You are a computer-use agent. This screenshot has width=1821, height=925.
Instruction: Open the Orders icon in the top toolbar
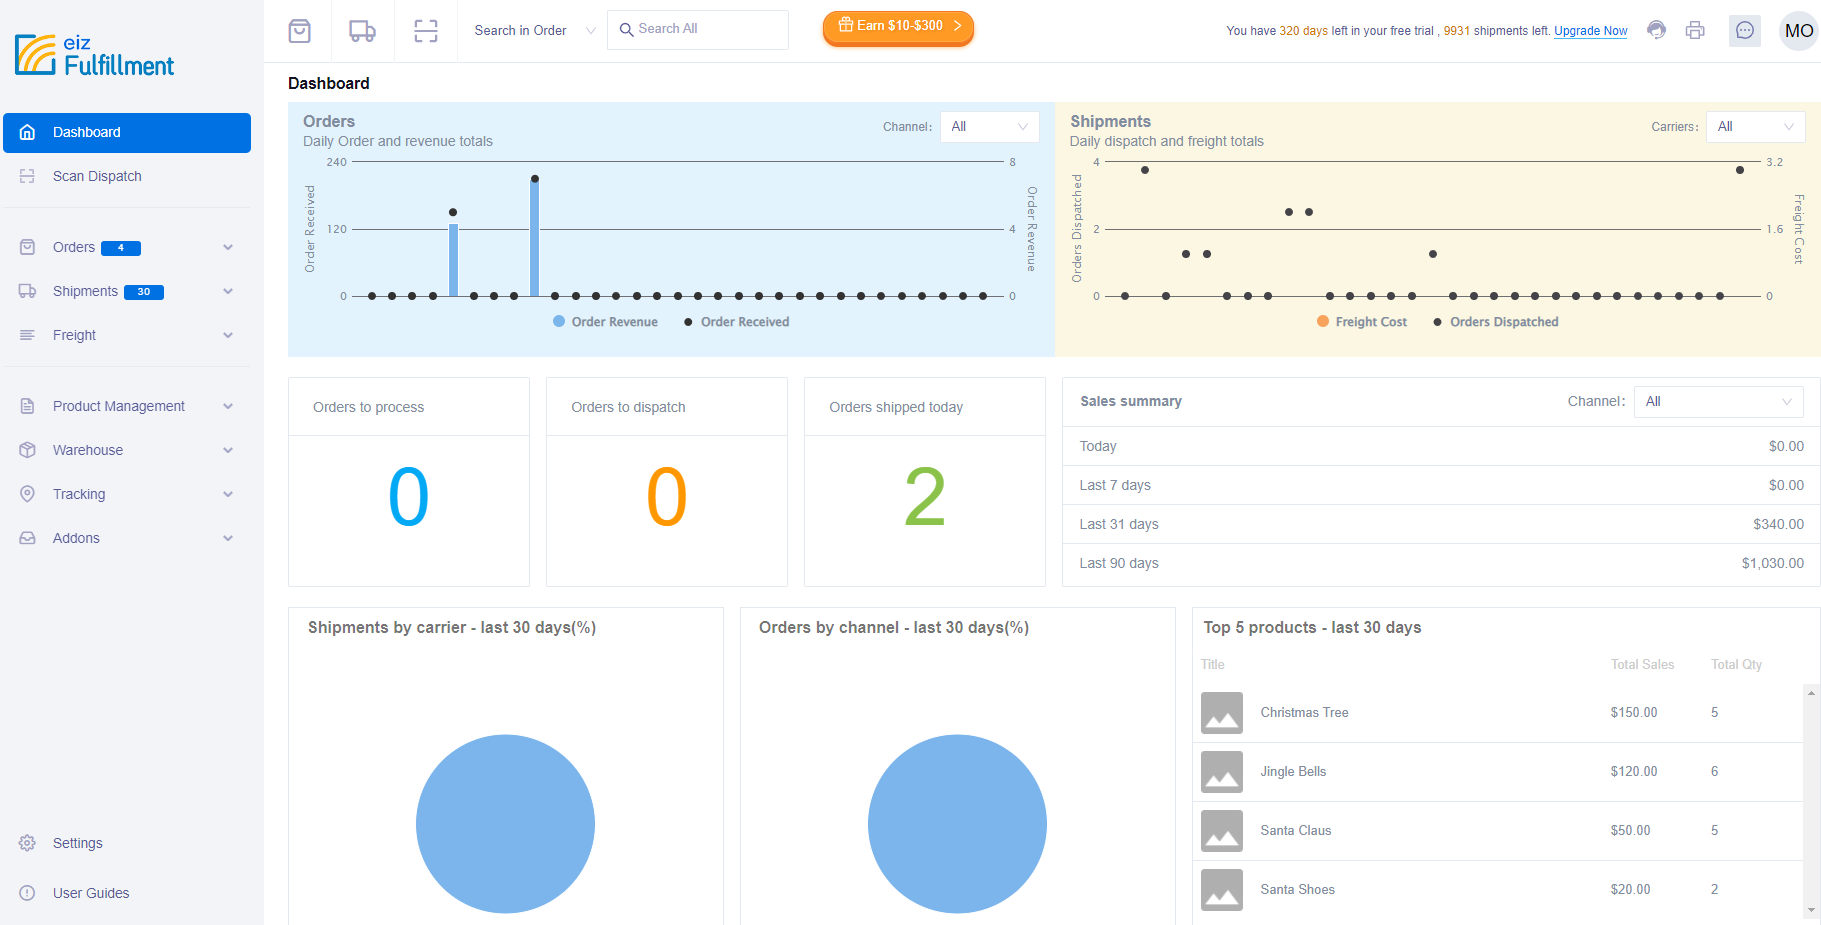[x=299, y=30]
